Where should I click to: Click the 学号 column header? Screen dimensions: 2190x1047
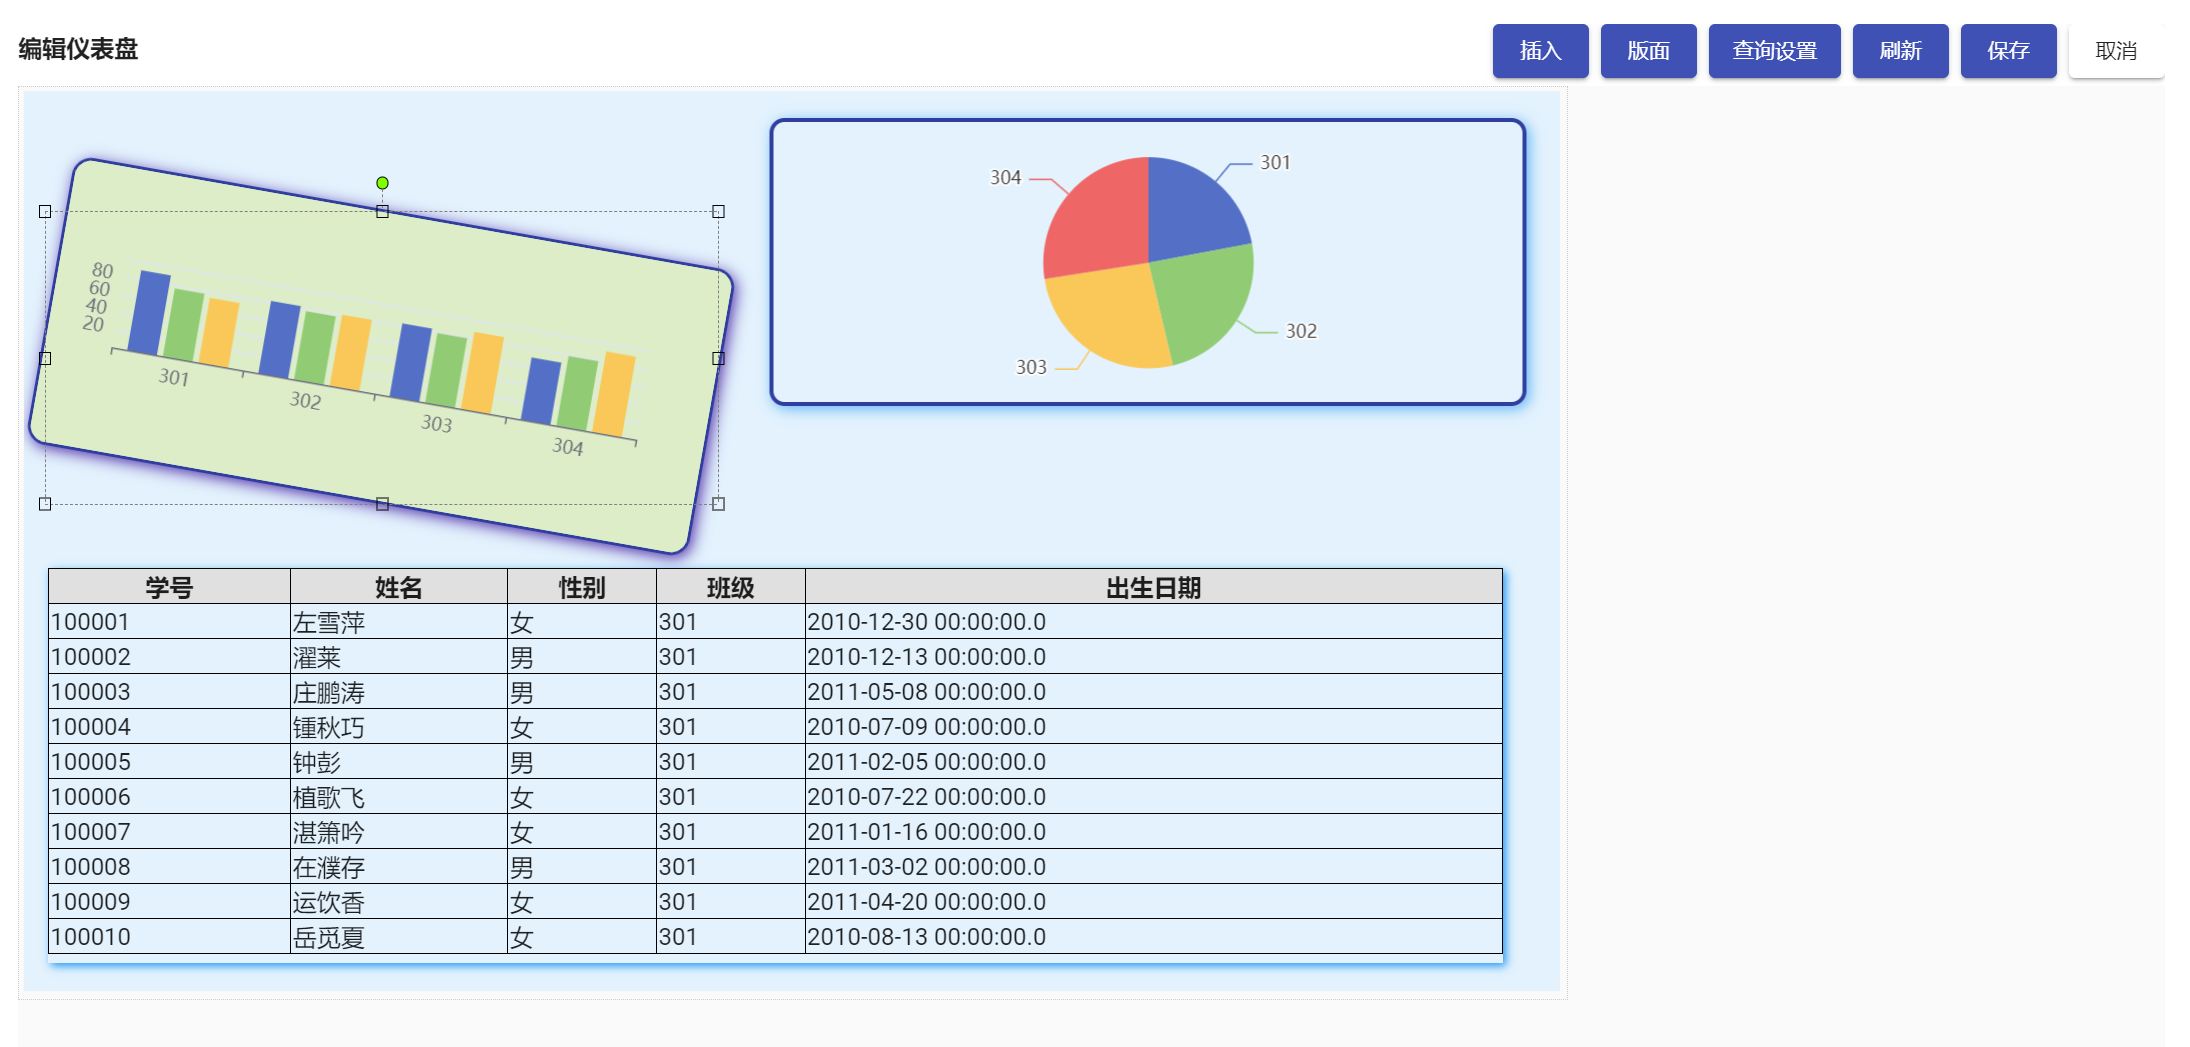pos(169,587)
